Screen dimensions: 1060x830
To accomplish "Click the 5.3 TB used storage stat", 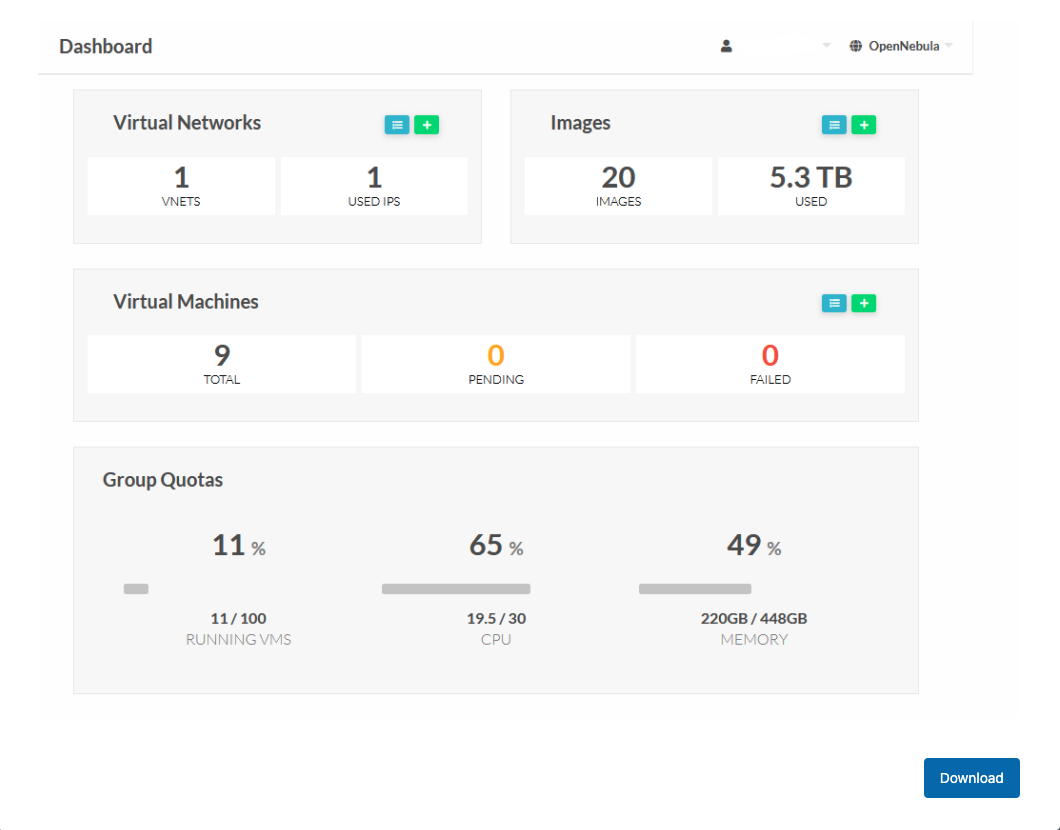I will [x=811, y=185].
